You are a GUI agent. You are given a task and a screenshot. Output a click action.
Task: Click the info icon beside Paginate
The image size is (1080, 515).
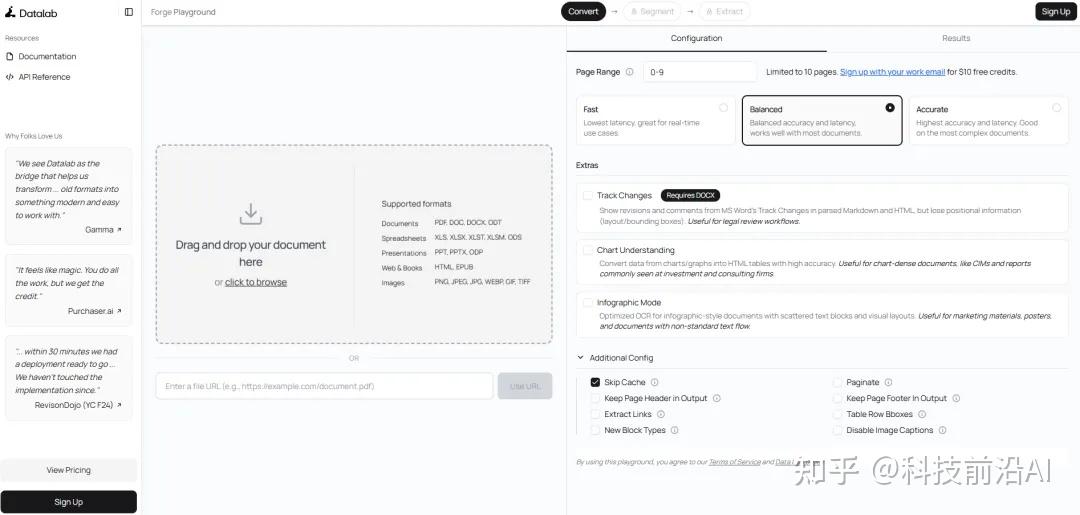pos(888,382)
